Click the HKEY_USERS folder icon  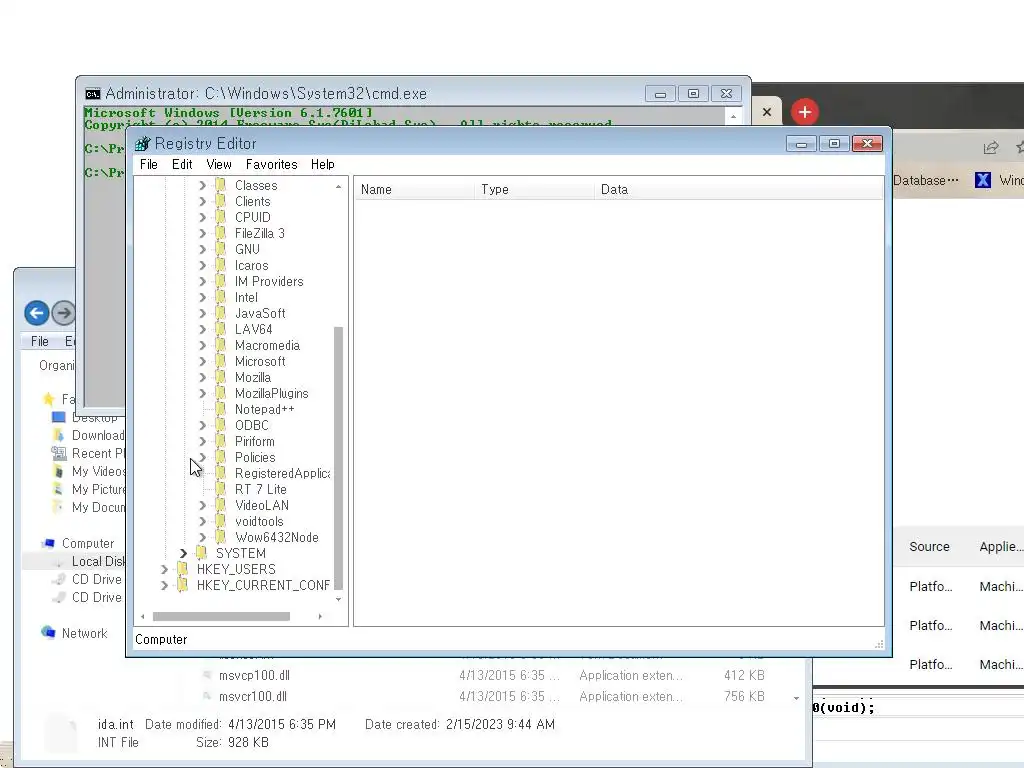coord(183,569)
